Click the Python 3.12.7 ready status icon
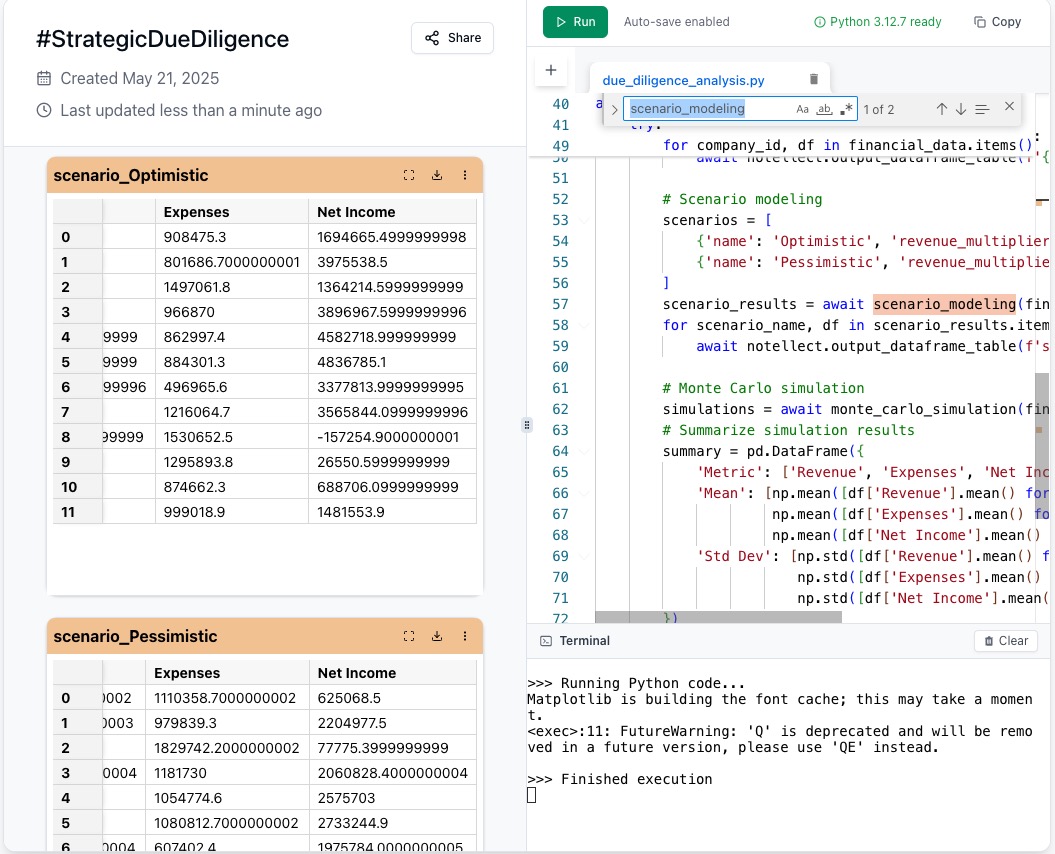Screen dimensions: 1055x854 tap(820, 22)
